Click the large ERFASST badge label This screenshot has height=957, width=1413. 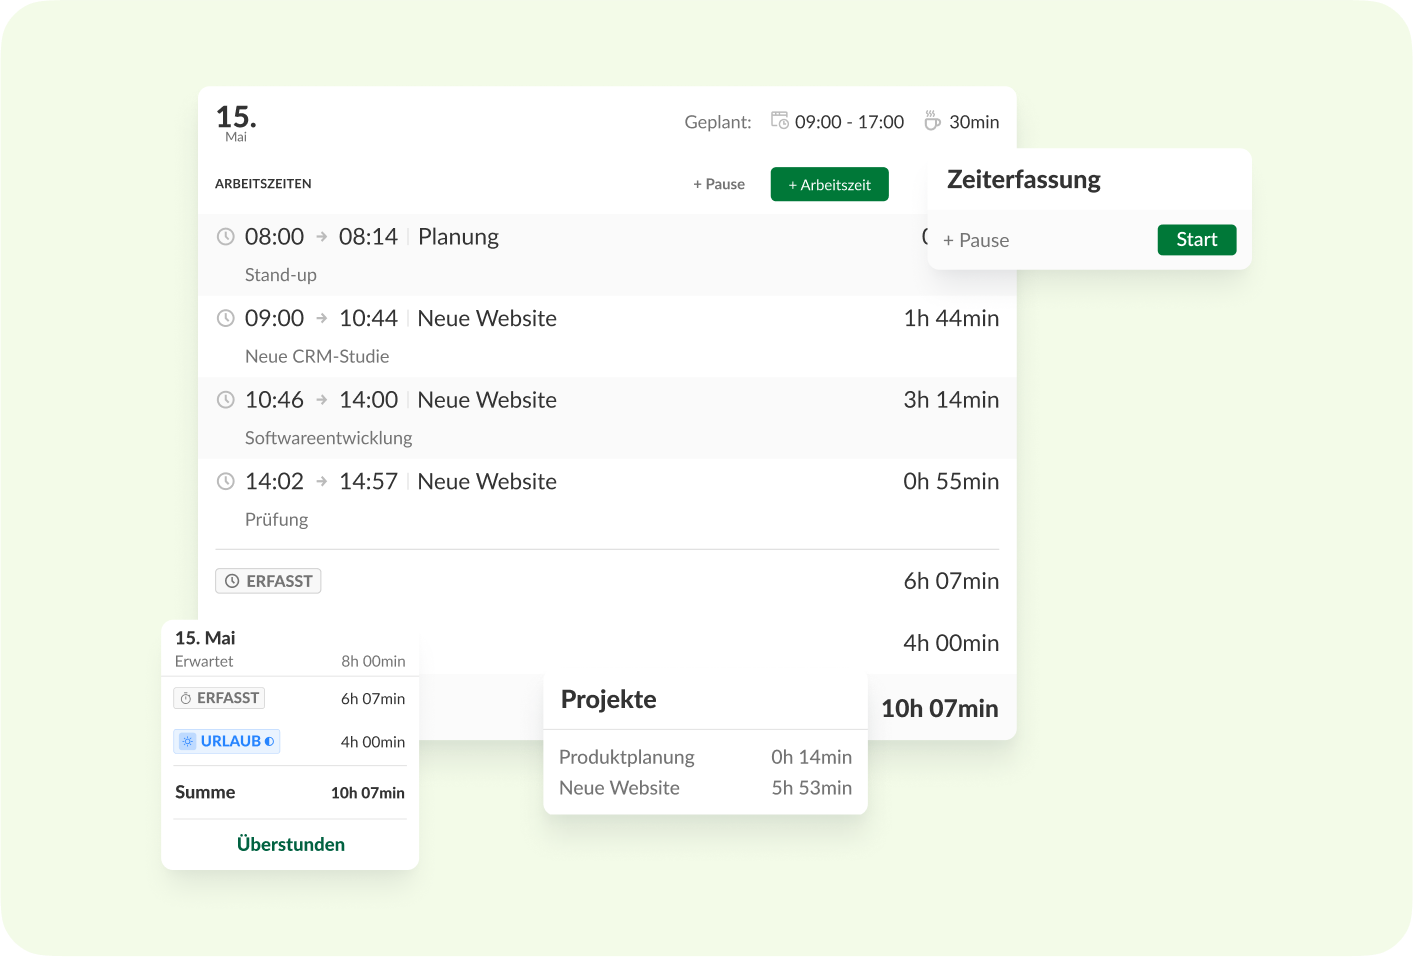coord(268,581)
